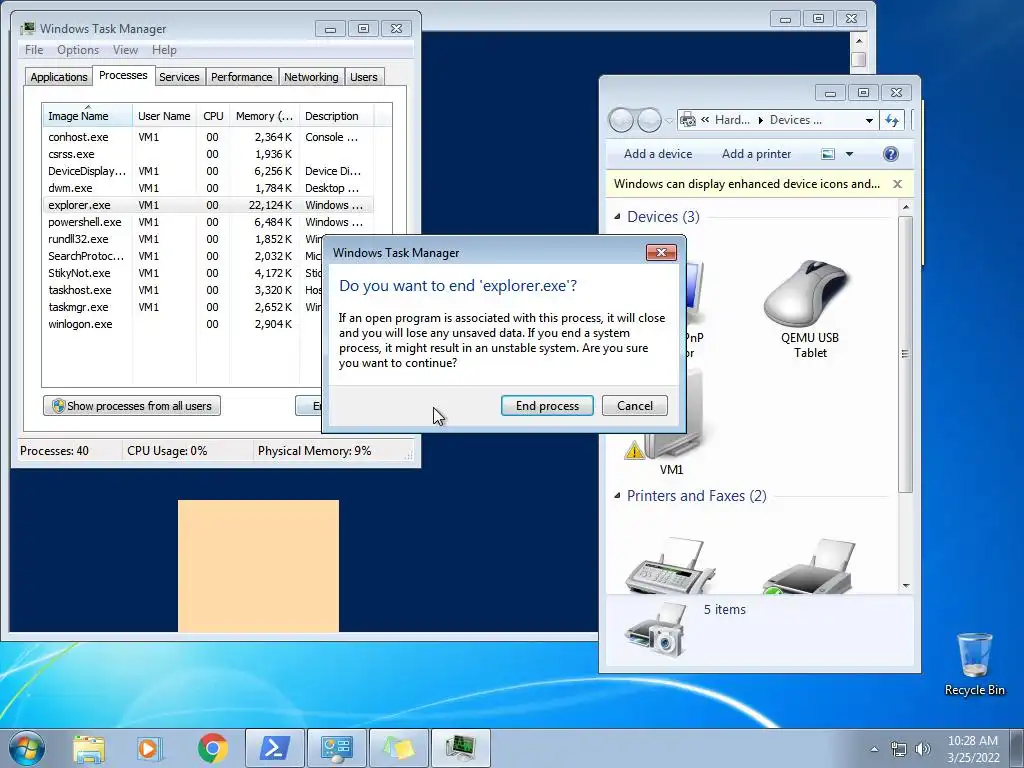Open the File menu in Task Manager
Viewport: 1024px width, 768px height.
(34, 50)
